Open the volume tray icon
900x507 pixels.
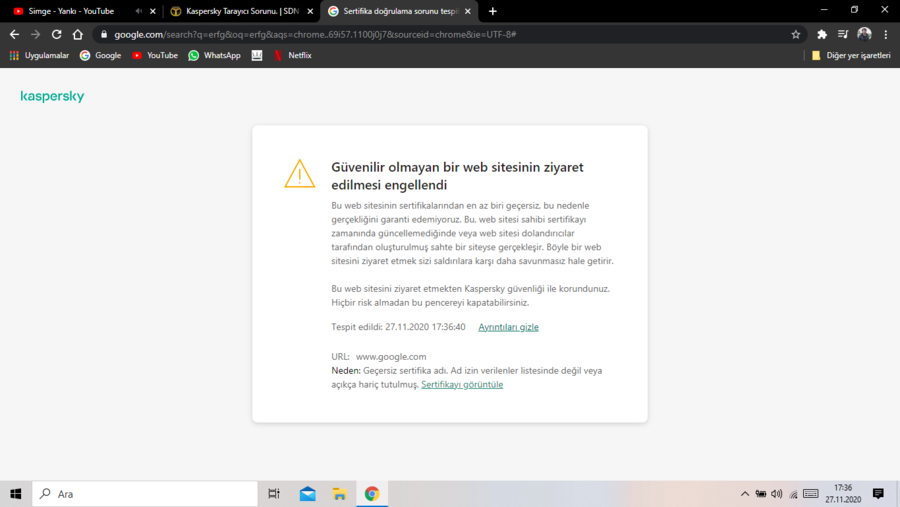tap(777, 494)
